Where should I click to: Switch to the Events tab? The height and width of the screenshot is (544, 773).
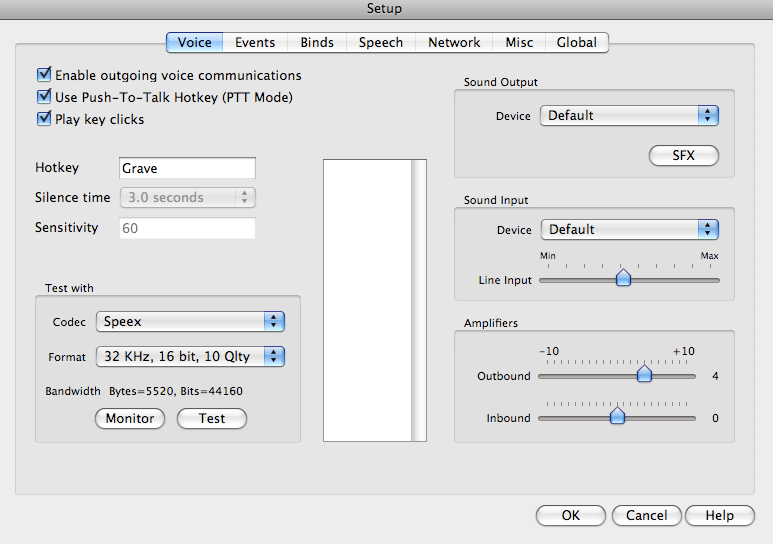coord(255,43)
